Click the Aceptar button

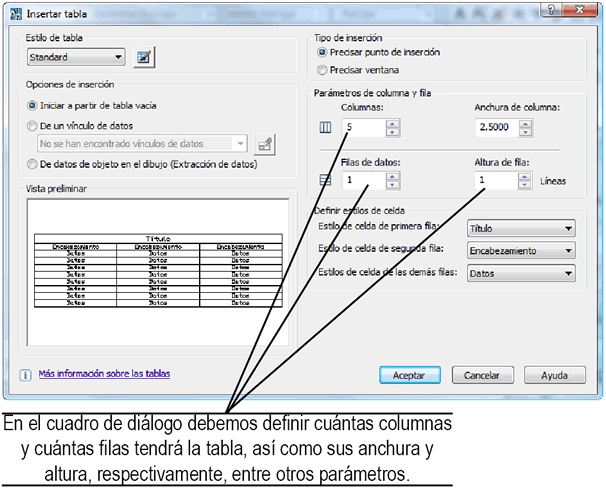coord(410,375)
